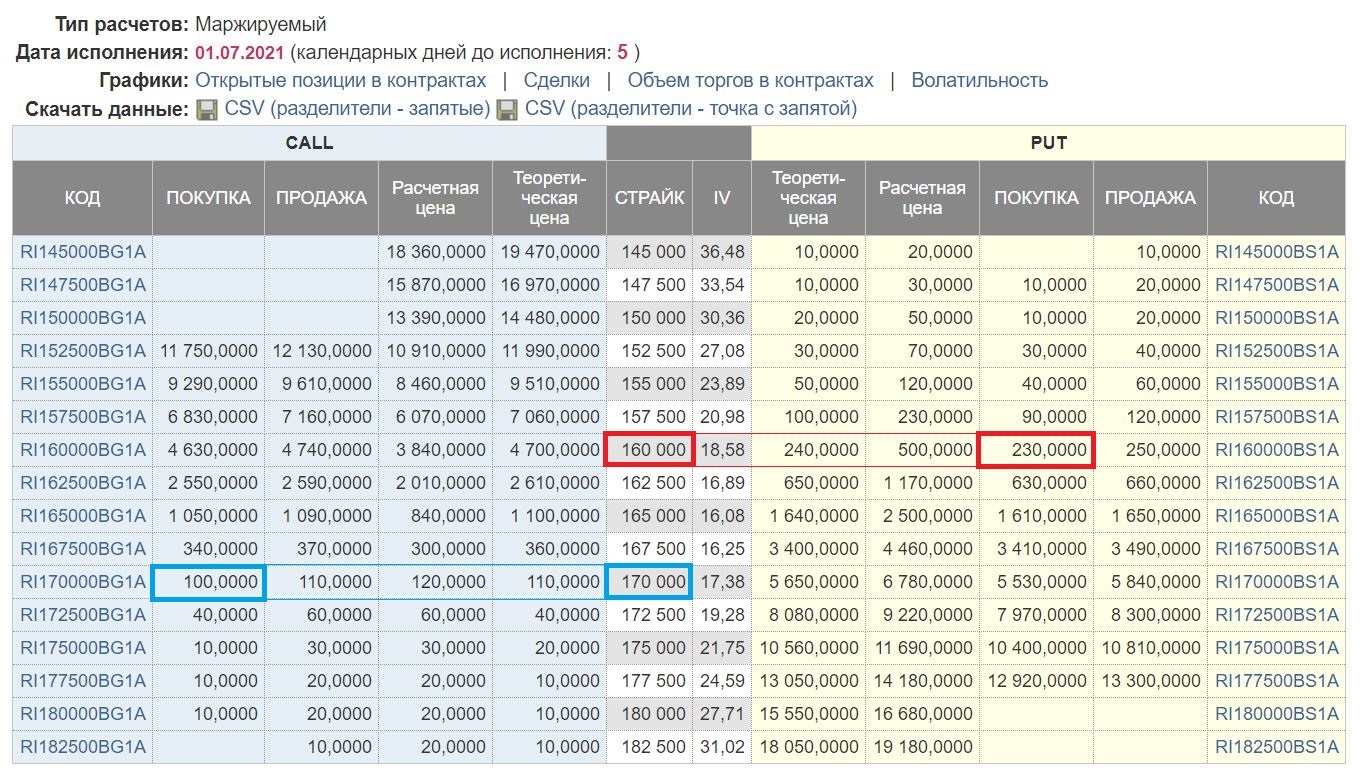Open call option RI170000BG1A
Image resolution: width=1370 pixels, height=779 pixels.
[x=83, y=582]
